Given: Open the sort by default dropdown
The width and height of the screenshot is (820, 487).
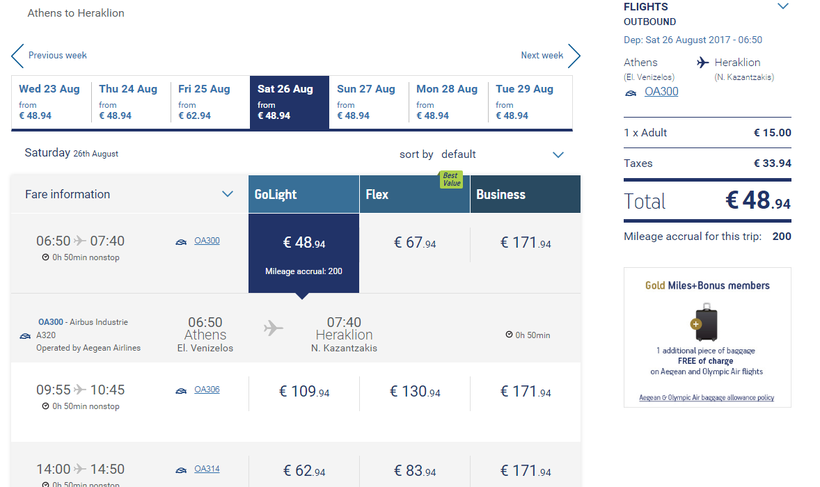Looking at the screenshot, I should (558, 155).
